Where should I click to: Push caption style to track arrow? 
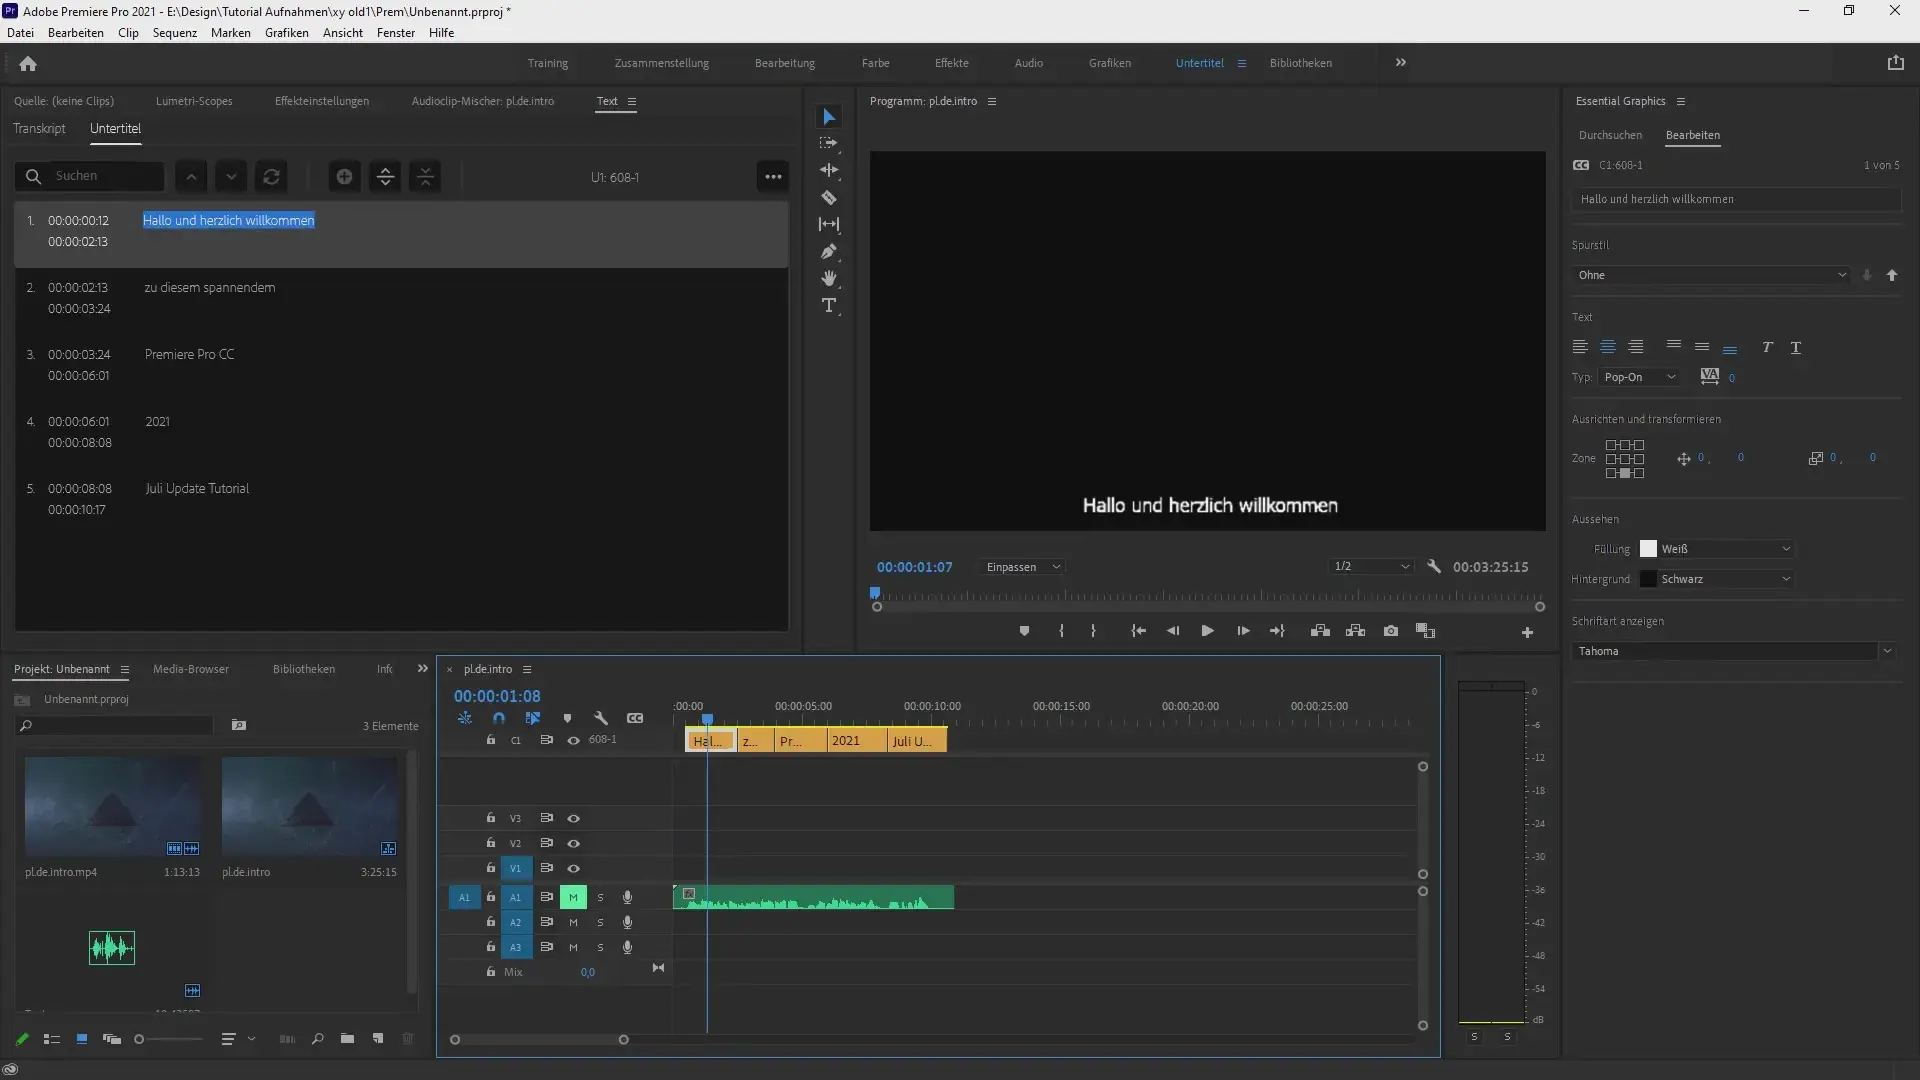1892,275
